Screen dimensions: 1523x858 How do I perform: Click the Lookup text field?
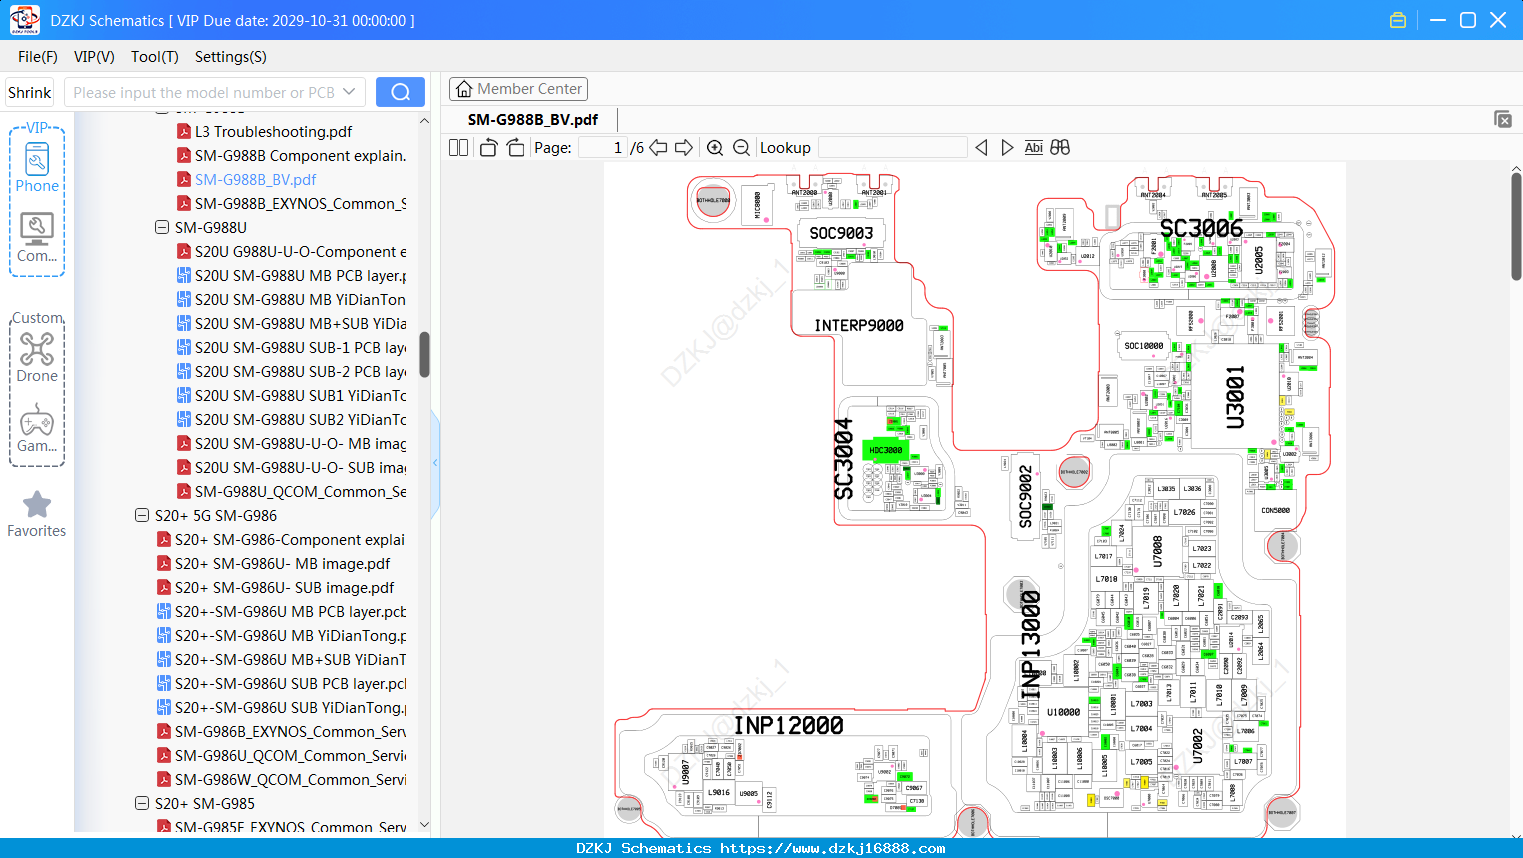pyautogui.click(x=893, y=147)
